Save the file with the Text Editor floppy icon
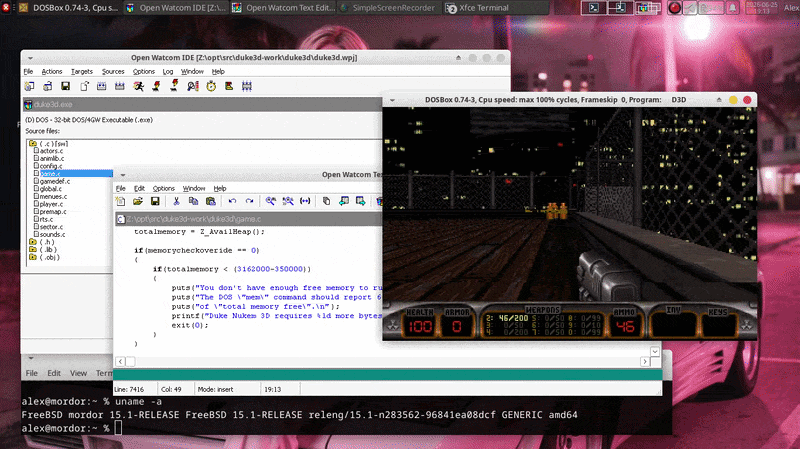 click(x=155, y=202)
